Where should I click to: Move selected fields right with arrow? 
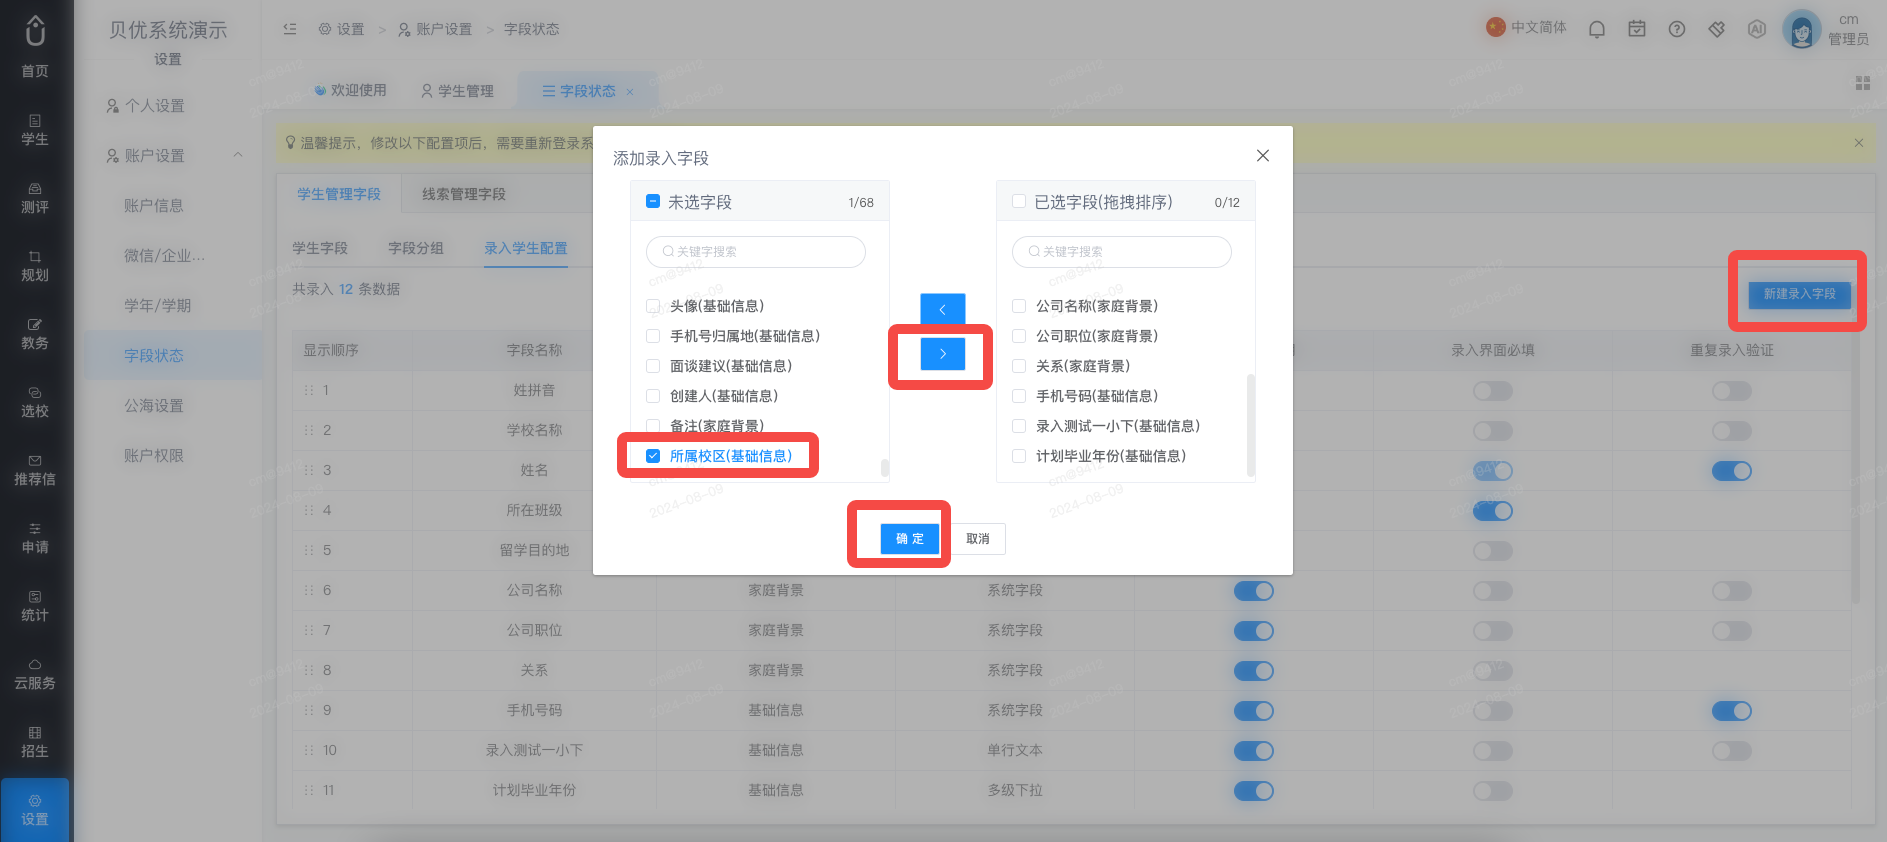pos(942,354)
